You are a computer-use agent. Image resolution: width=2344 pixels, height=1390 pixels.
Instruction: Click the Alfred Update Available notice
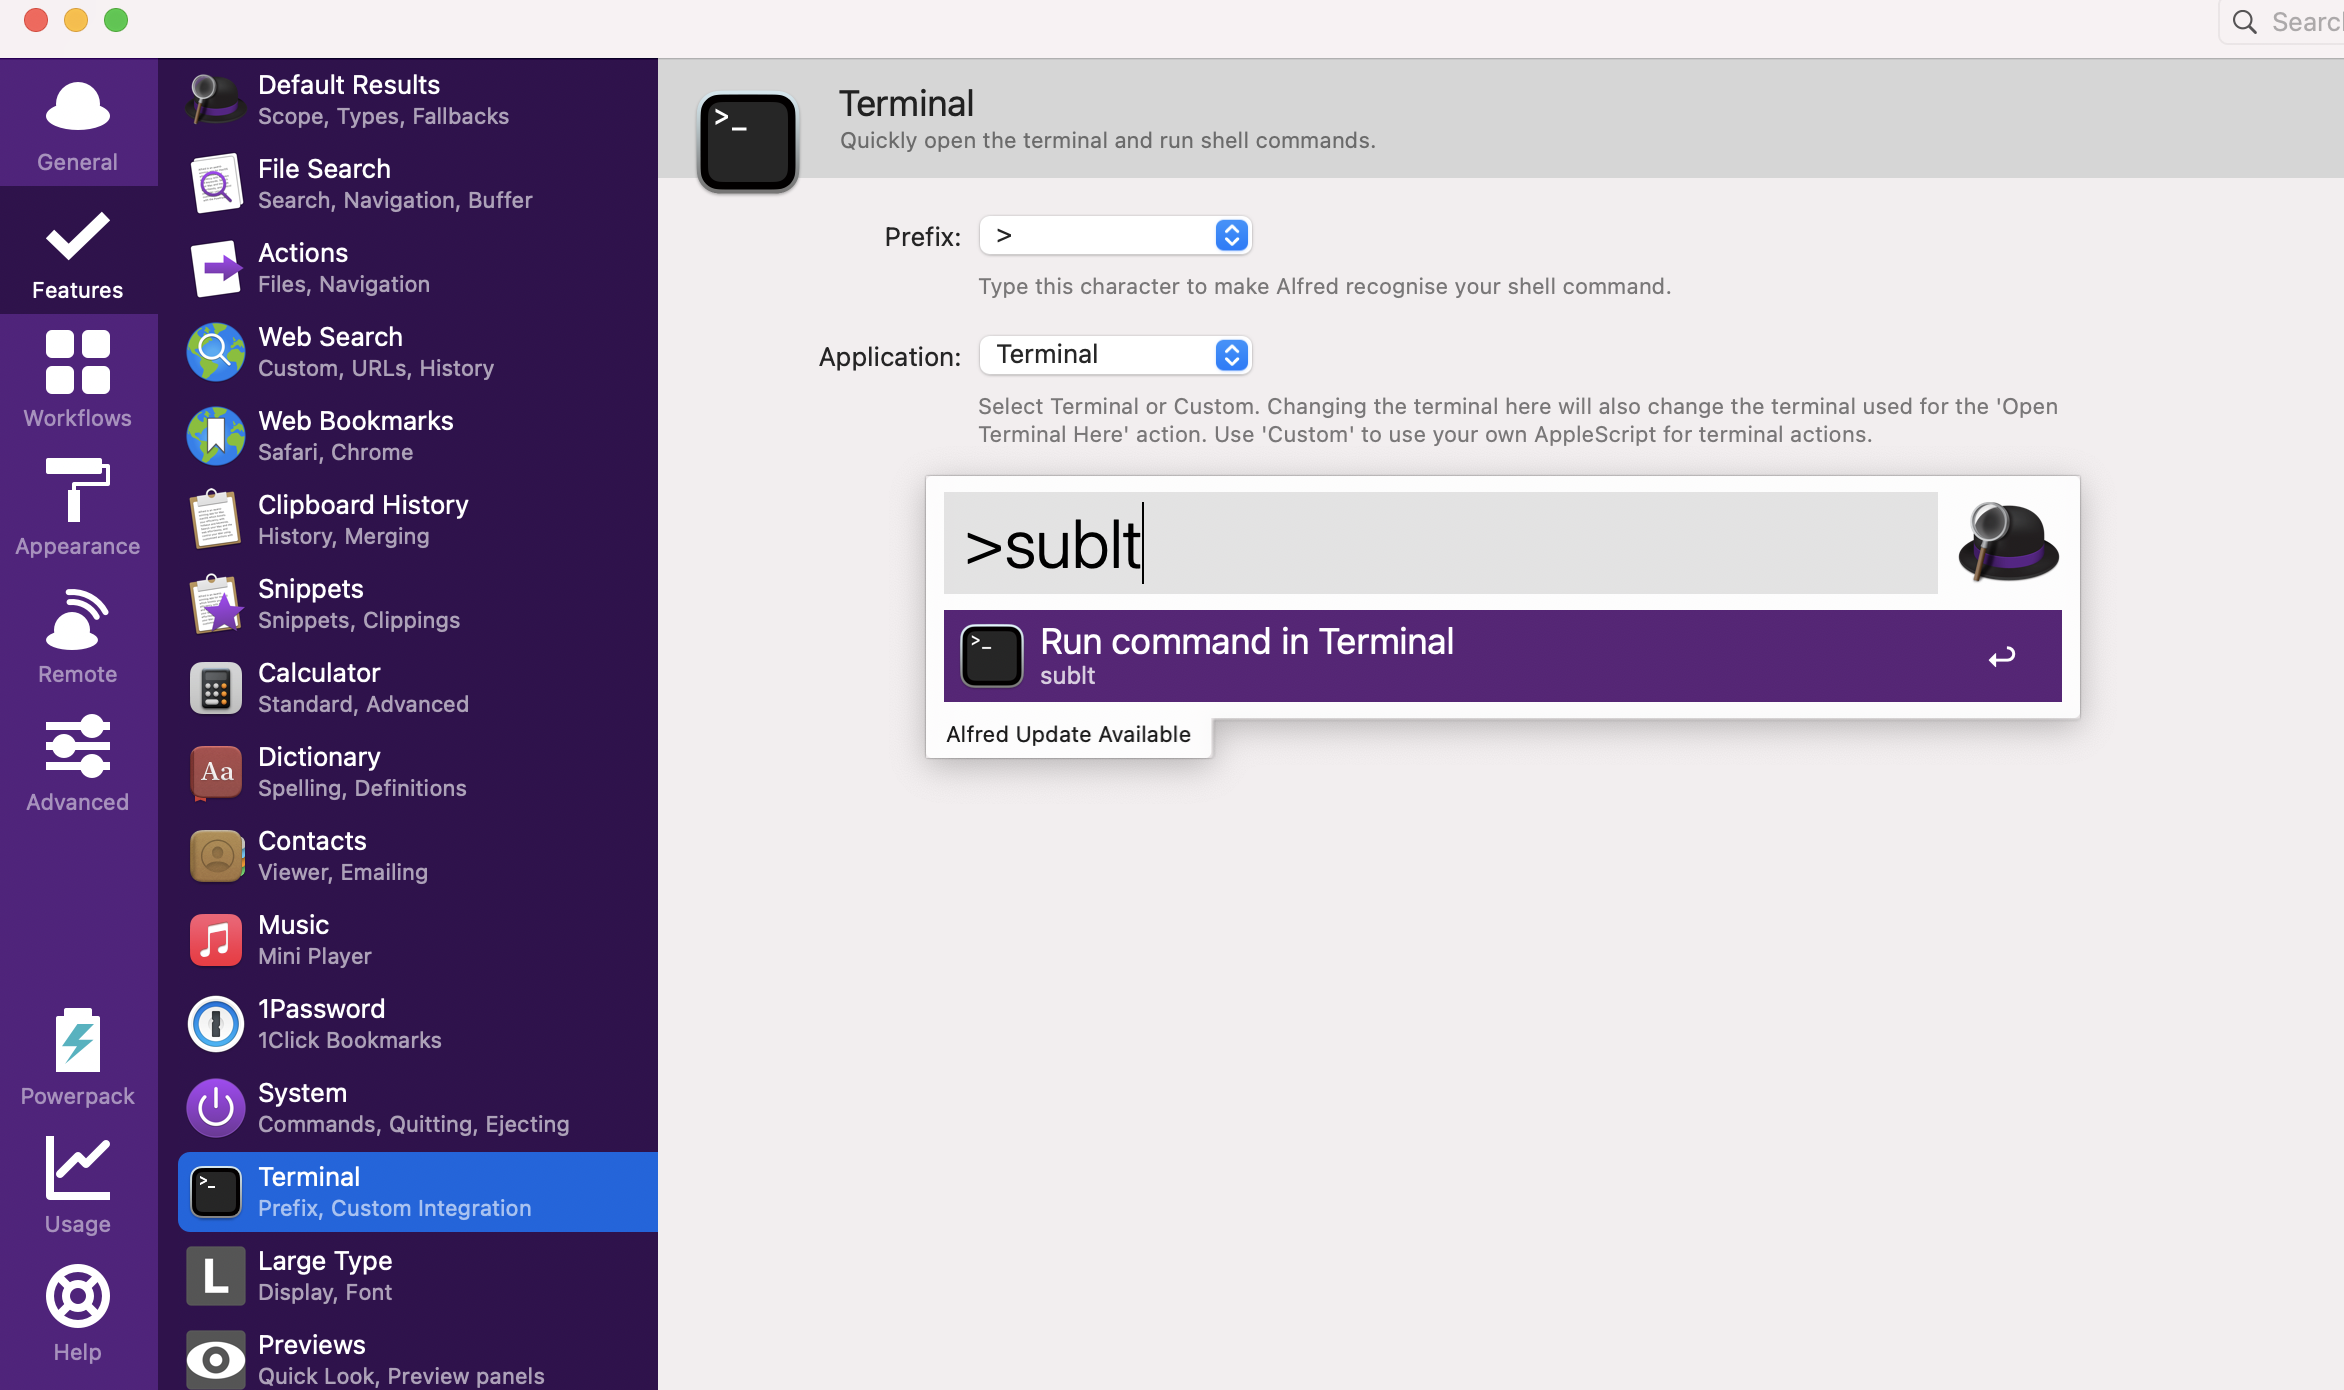click(1068, 735)
